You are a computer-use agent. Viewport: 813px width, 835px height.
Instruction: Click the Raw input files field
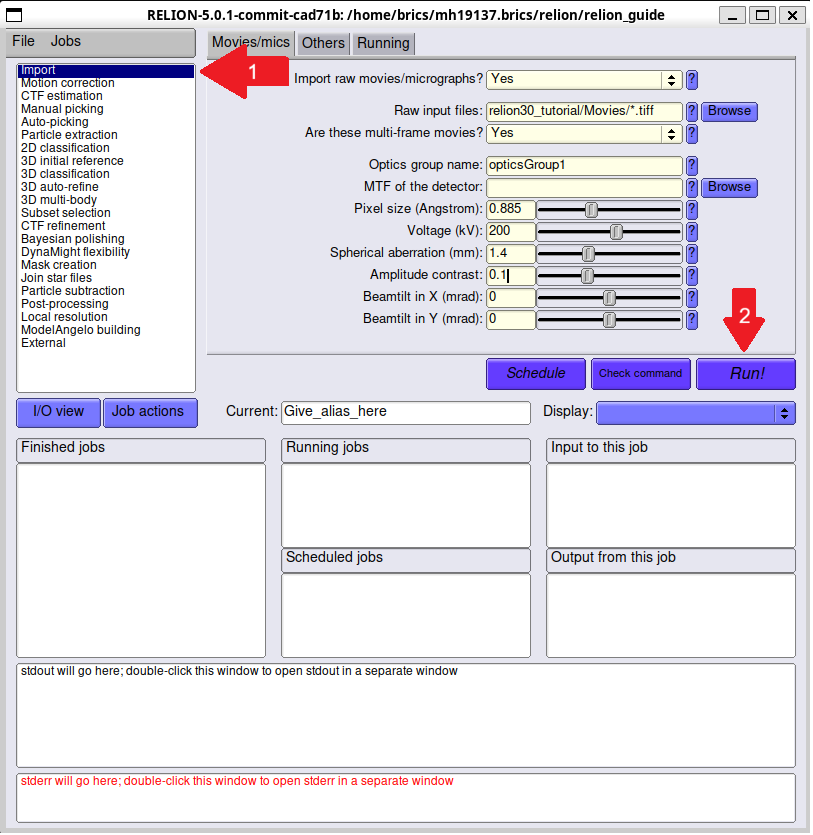click(584, 111)
